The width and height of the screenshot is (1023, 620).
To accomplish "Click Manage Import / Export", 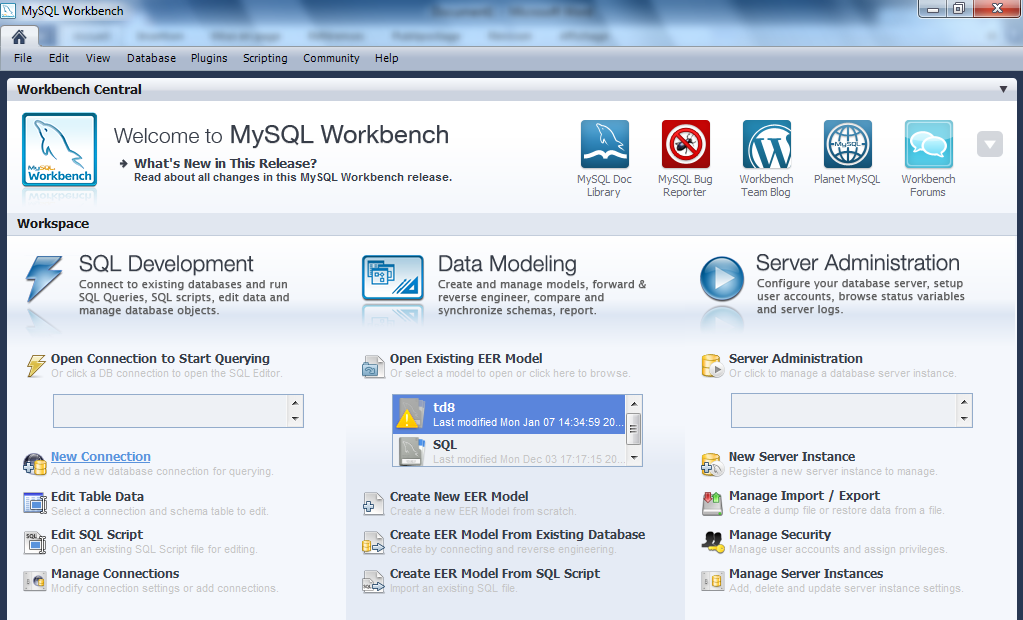I will [x=804, y=496].
